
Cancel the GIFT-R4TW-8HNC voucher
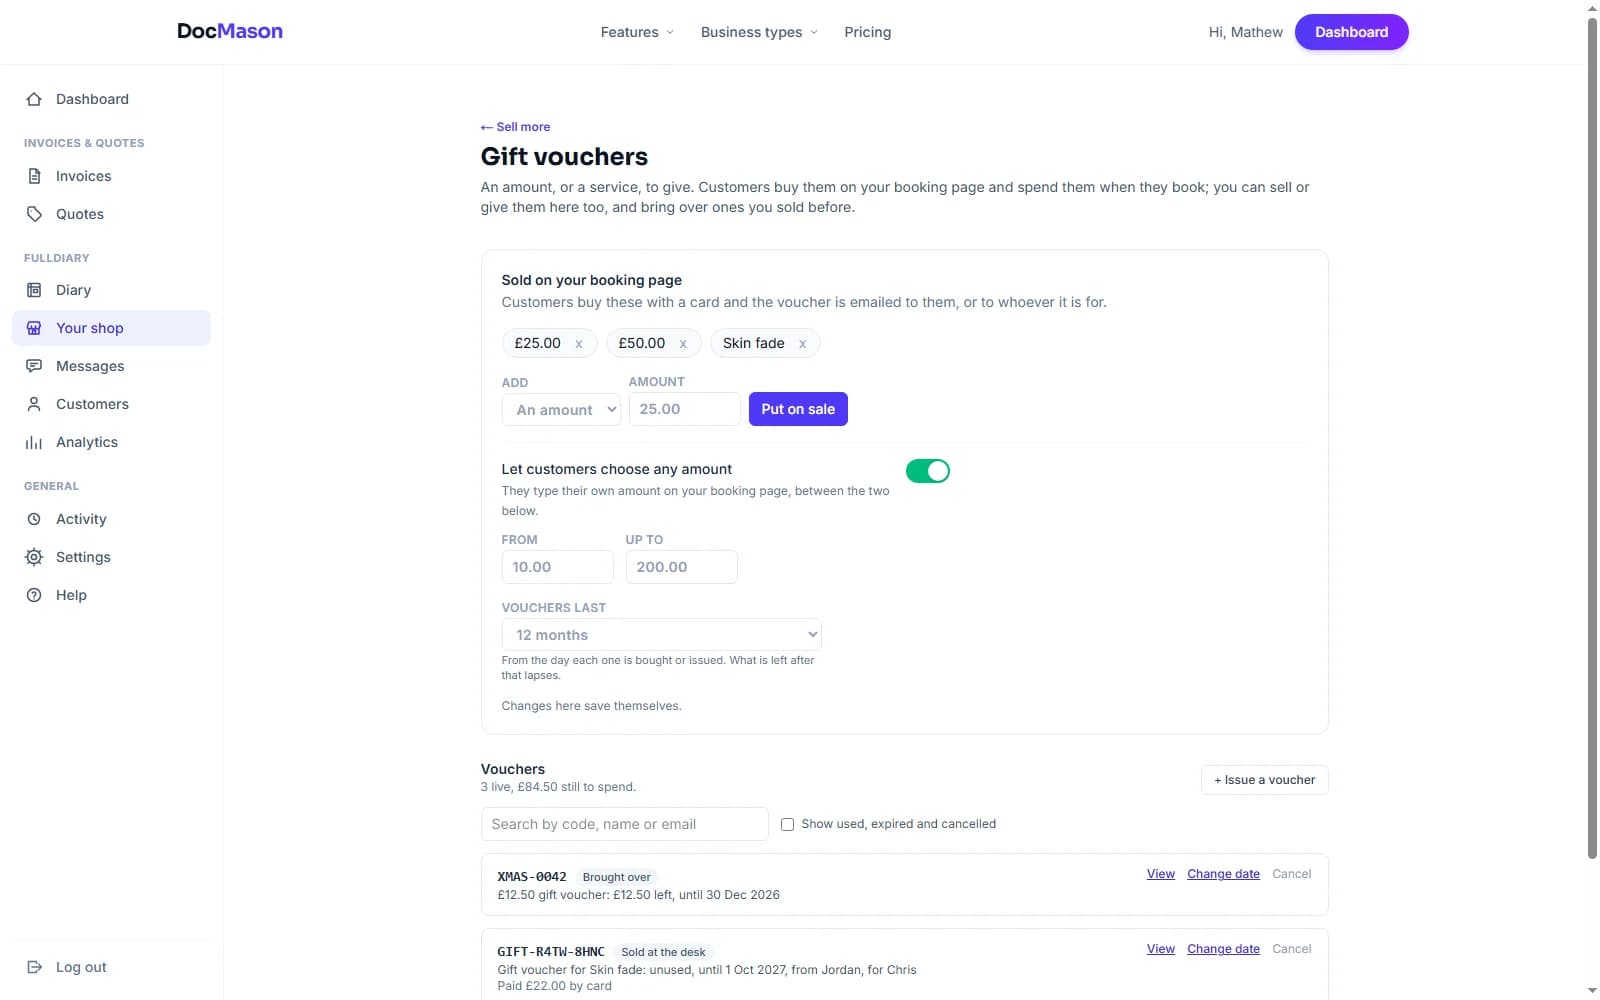coord(1291,949)
